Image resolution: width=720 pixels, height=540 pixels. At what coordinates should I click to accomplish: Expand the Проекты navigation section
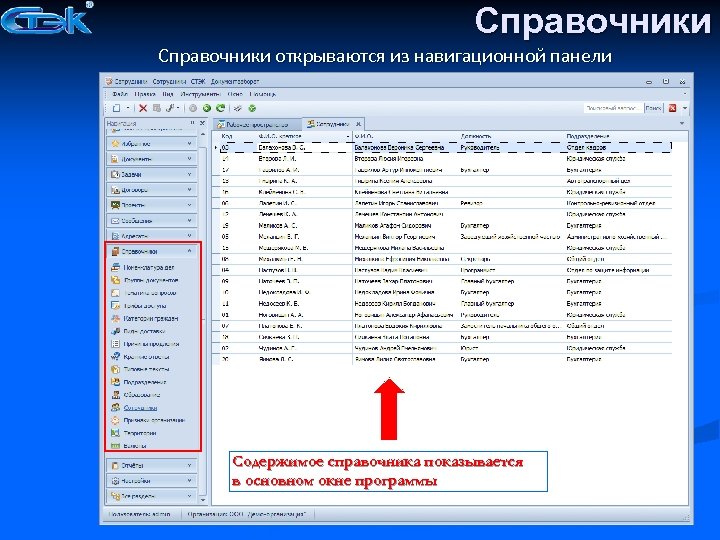152,205
